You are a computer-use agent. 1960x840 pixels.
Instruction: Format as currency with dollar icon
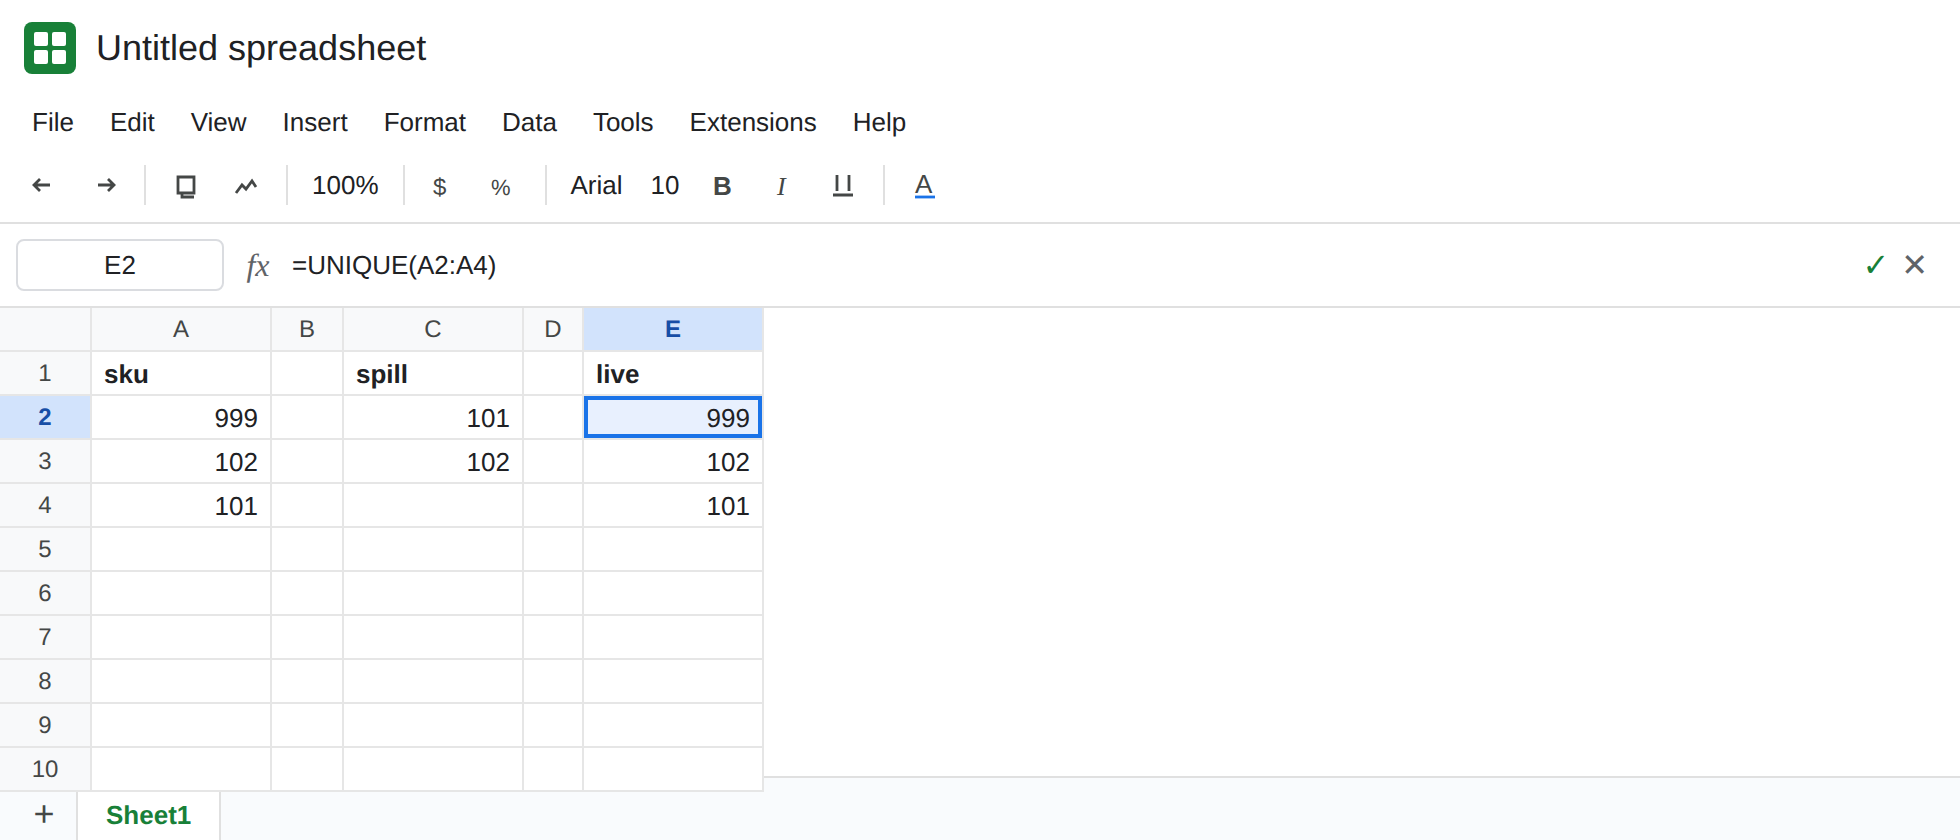click(x=439, y=187)
